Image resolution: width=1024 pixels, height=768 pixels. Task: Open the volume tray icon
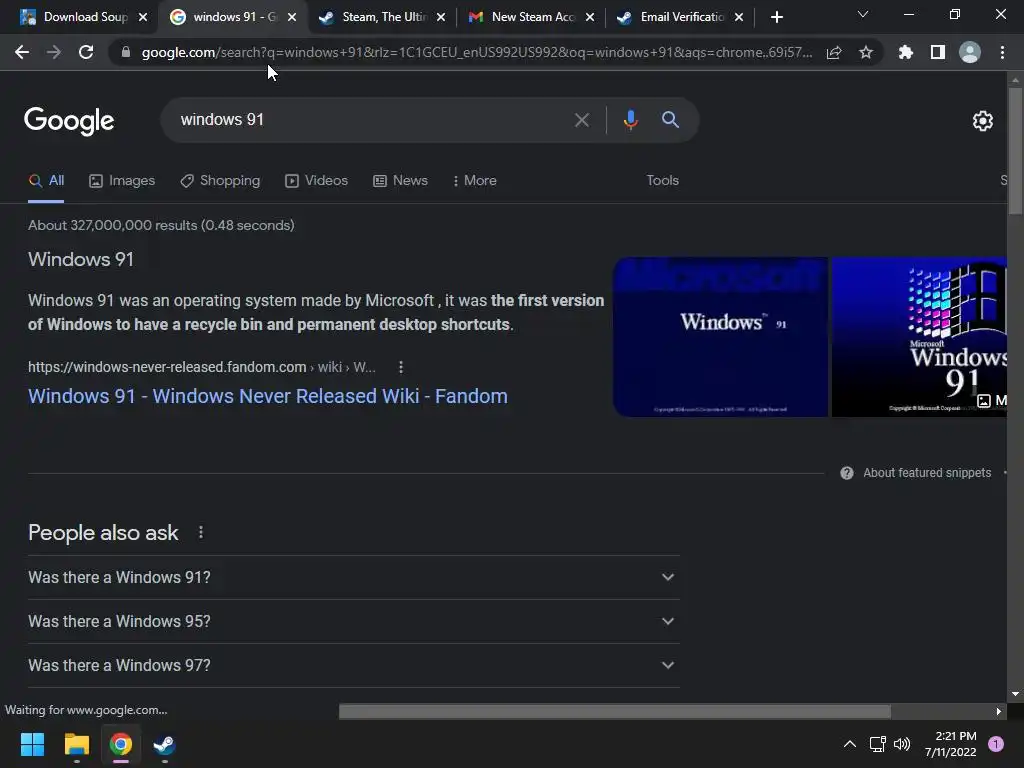902,744
